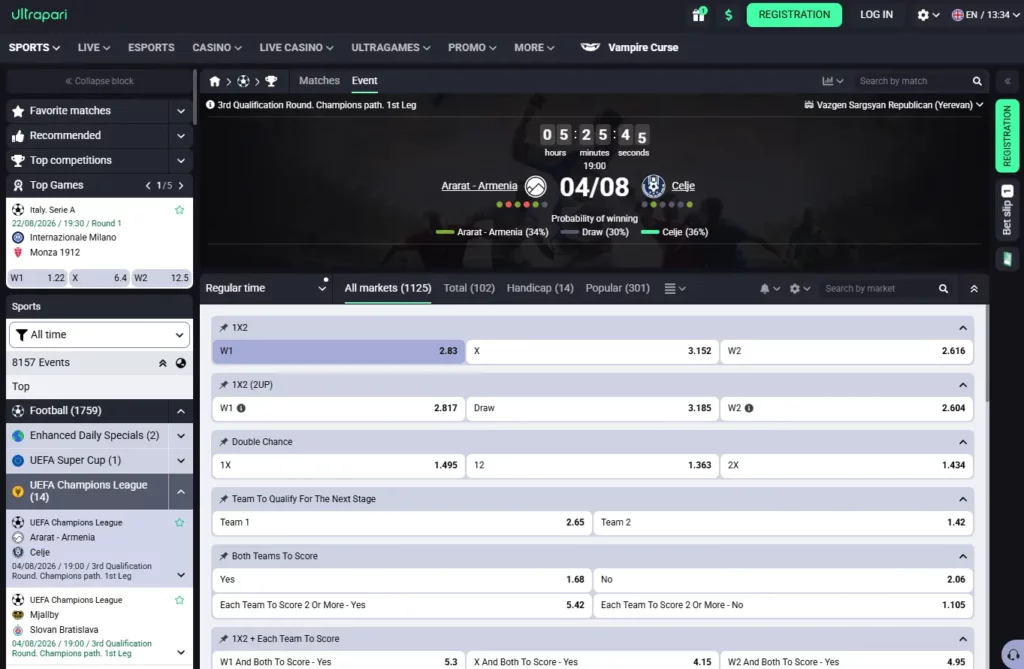The image size is (1024, 669).
Task: Click in the Search by match field
Action: click(913, 81)
